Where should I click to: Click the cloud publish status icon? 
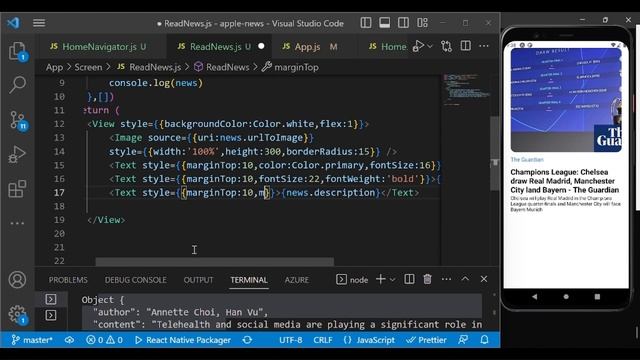pos(69,340)
